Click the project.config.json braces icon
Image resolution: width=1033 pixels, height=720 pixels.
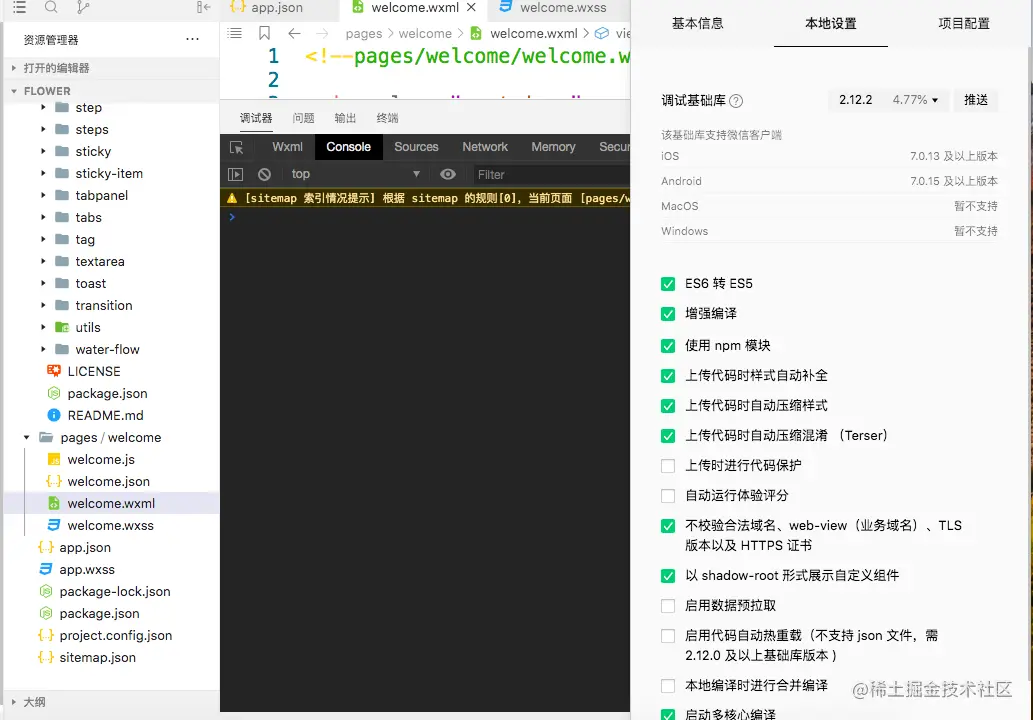coord(46,635)
